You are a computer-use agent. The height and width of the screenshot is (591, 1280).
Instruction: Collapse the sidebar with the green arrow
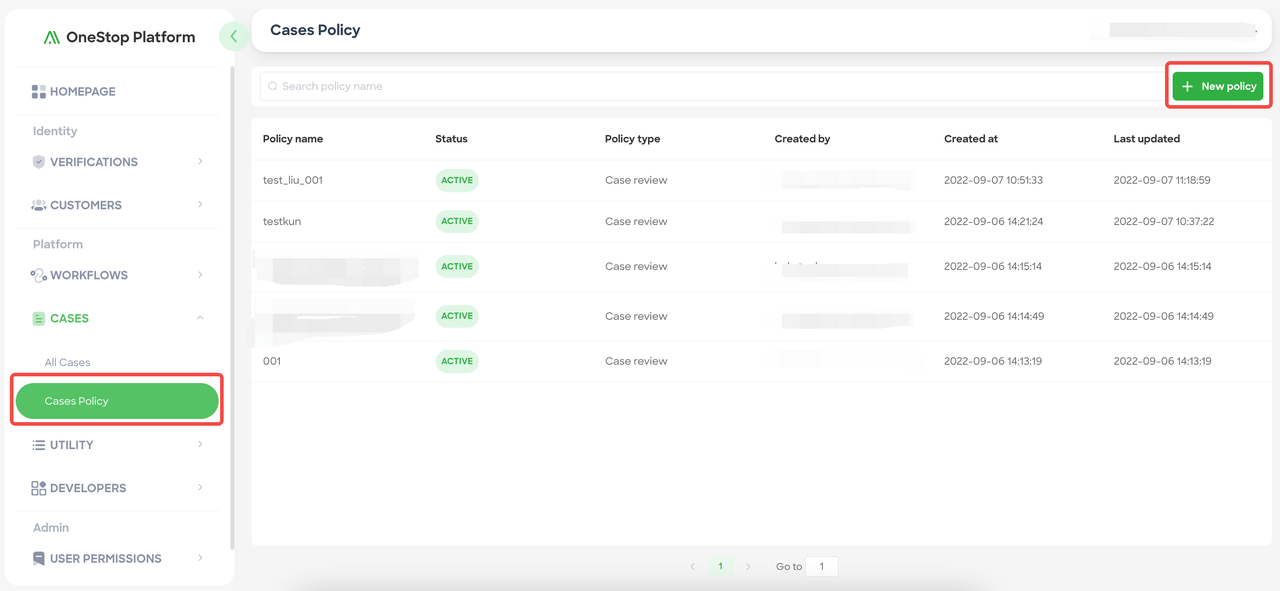[233, 36]
